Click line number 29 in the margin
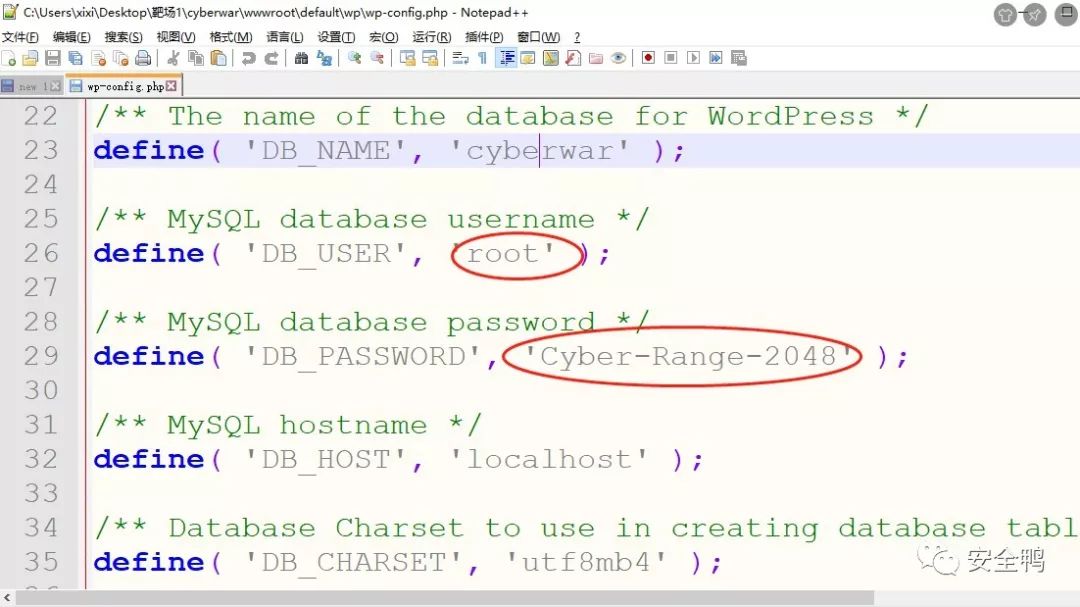 pos(41,356)
